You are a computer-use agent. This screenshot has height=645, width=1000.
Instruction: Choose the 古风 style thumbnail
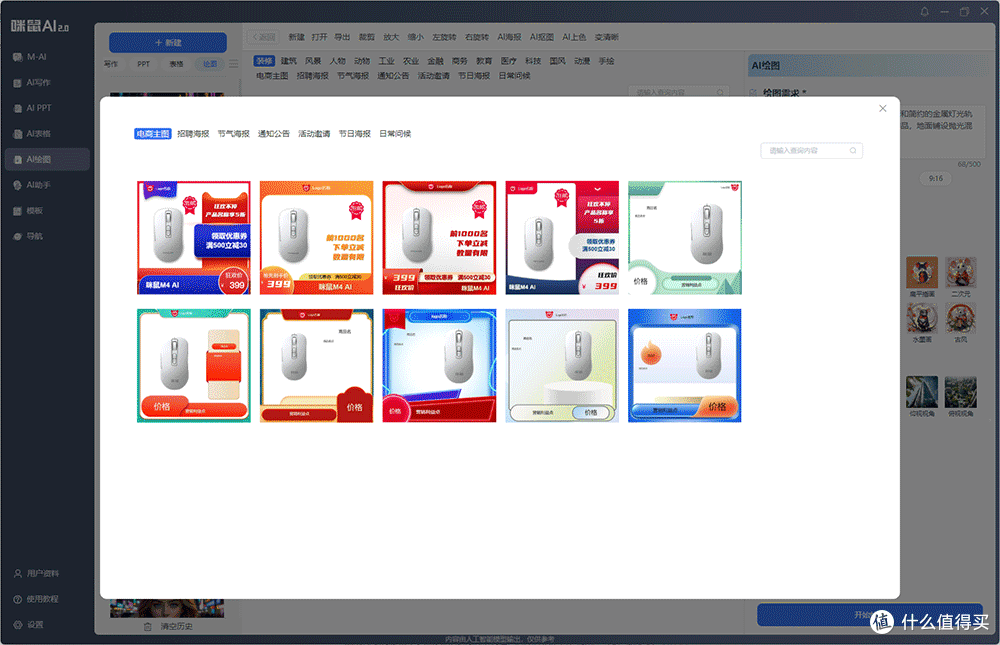[960, 318]
